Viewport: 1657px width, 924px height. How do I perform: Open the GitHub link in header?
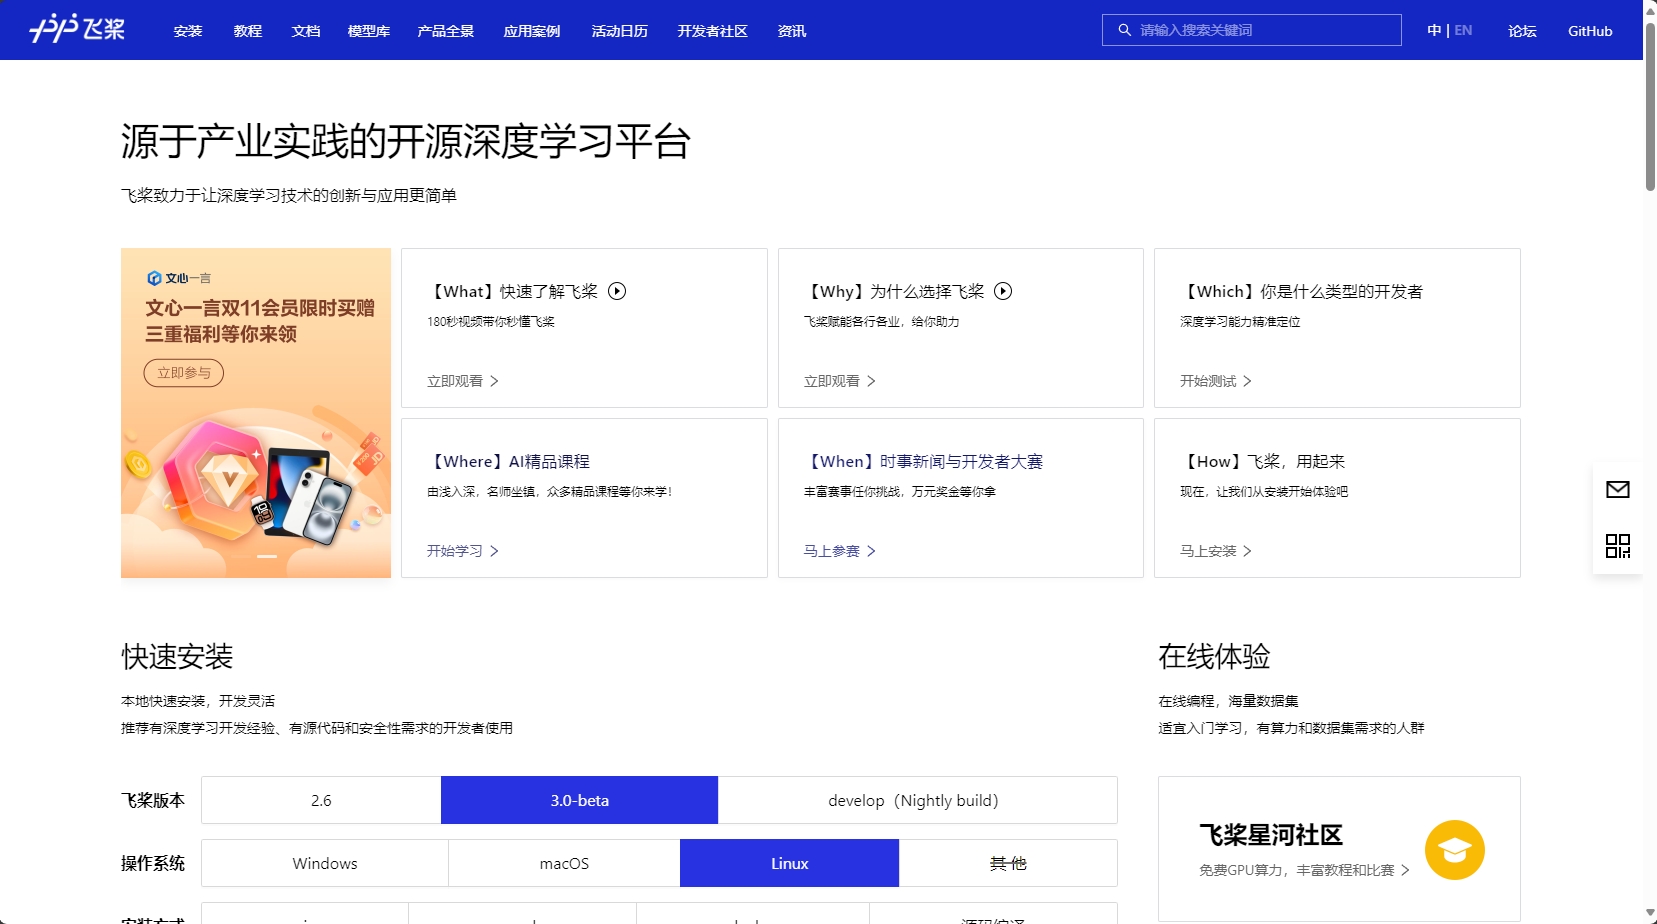tap(1589, 31)
